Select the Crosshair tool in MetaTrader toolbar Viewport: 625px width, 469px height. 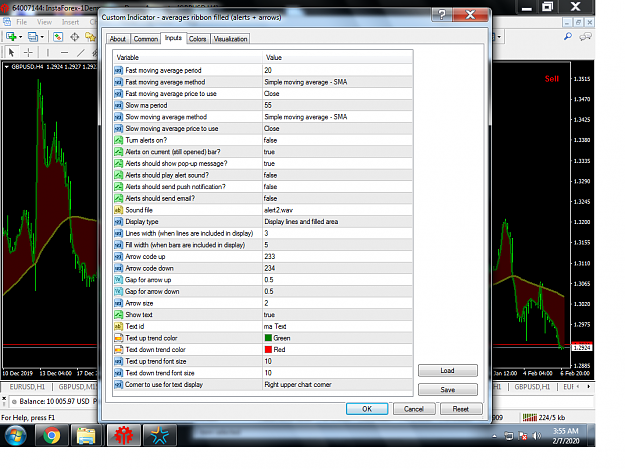pyautogui.click(x=28, y=52)
